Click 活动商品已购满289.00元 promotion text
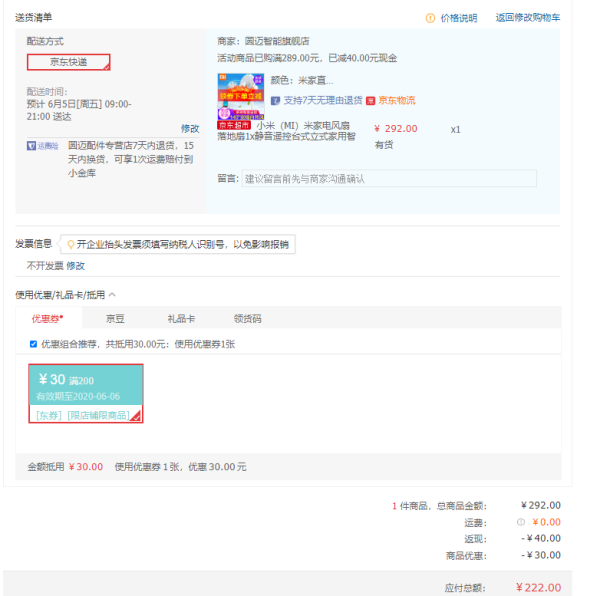The width and height of the screenshot is (600, 596). (307, 58)
